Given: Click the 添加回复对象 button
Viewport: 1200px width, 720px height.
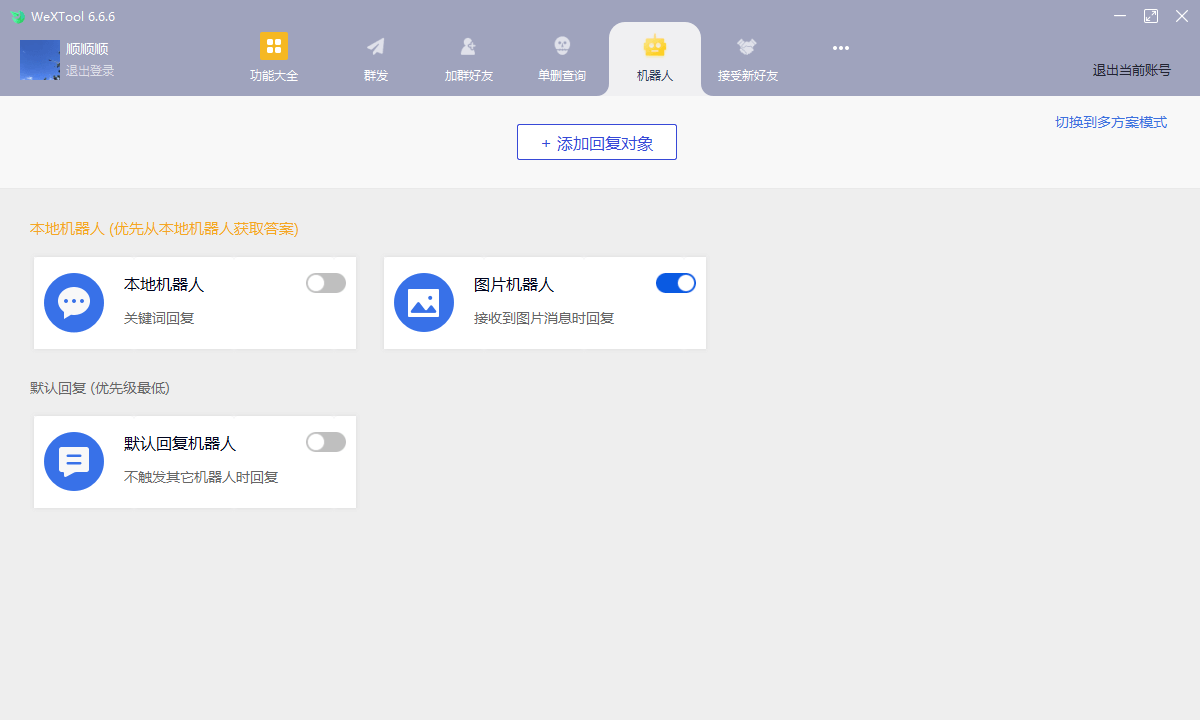Looking at the screenshot, I should (596, 142).
